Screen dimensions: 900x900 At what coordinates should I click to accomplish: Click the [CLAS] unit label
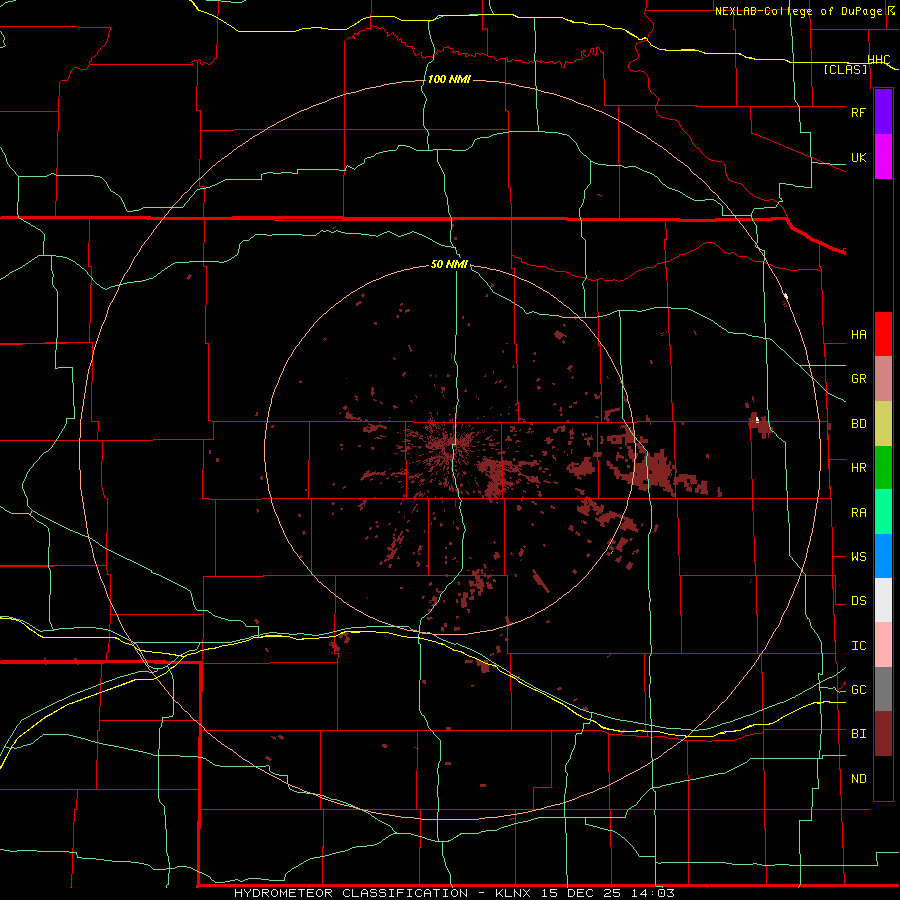[845, 70]
